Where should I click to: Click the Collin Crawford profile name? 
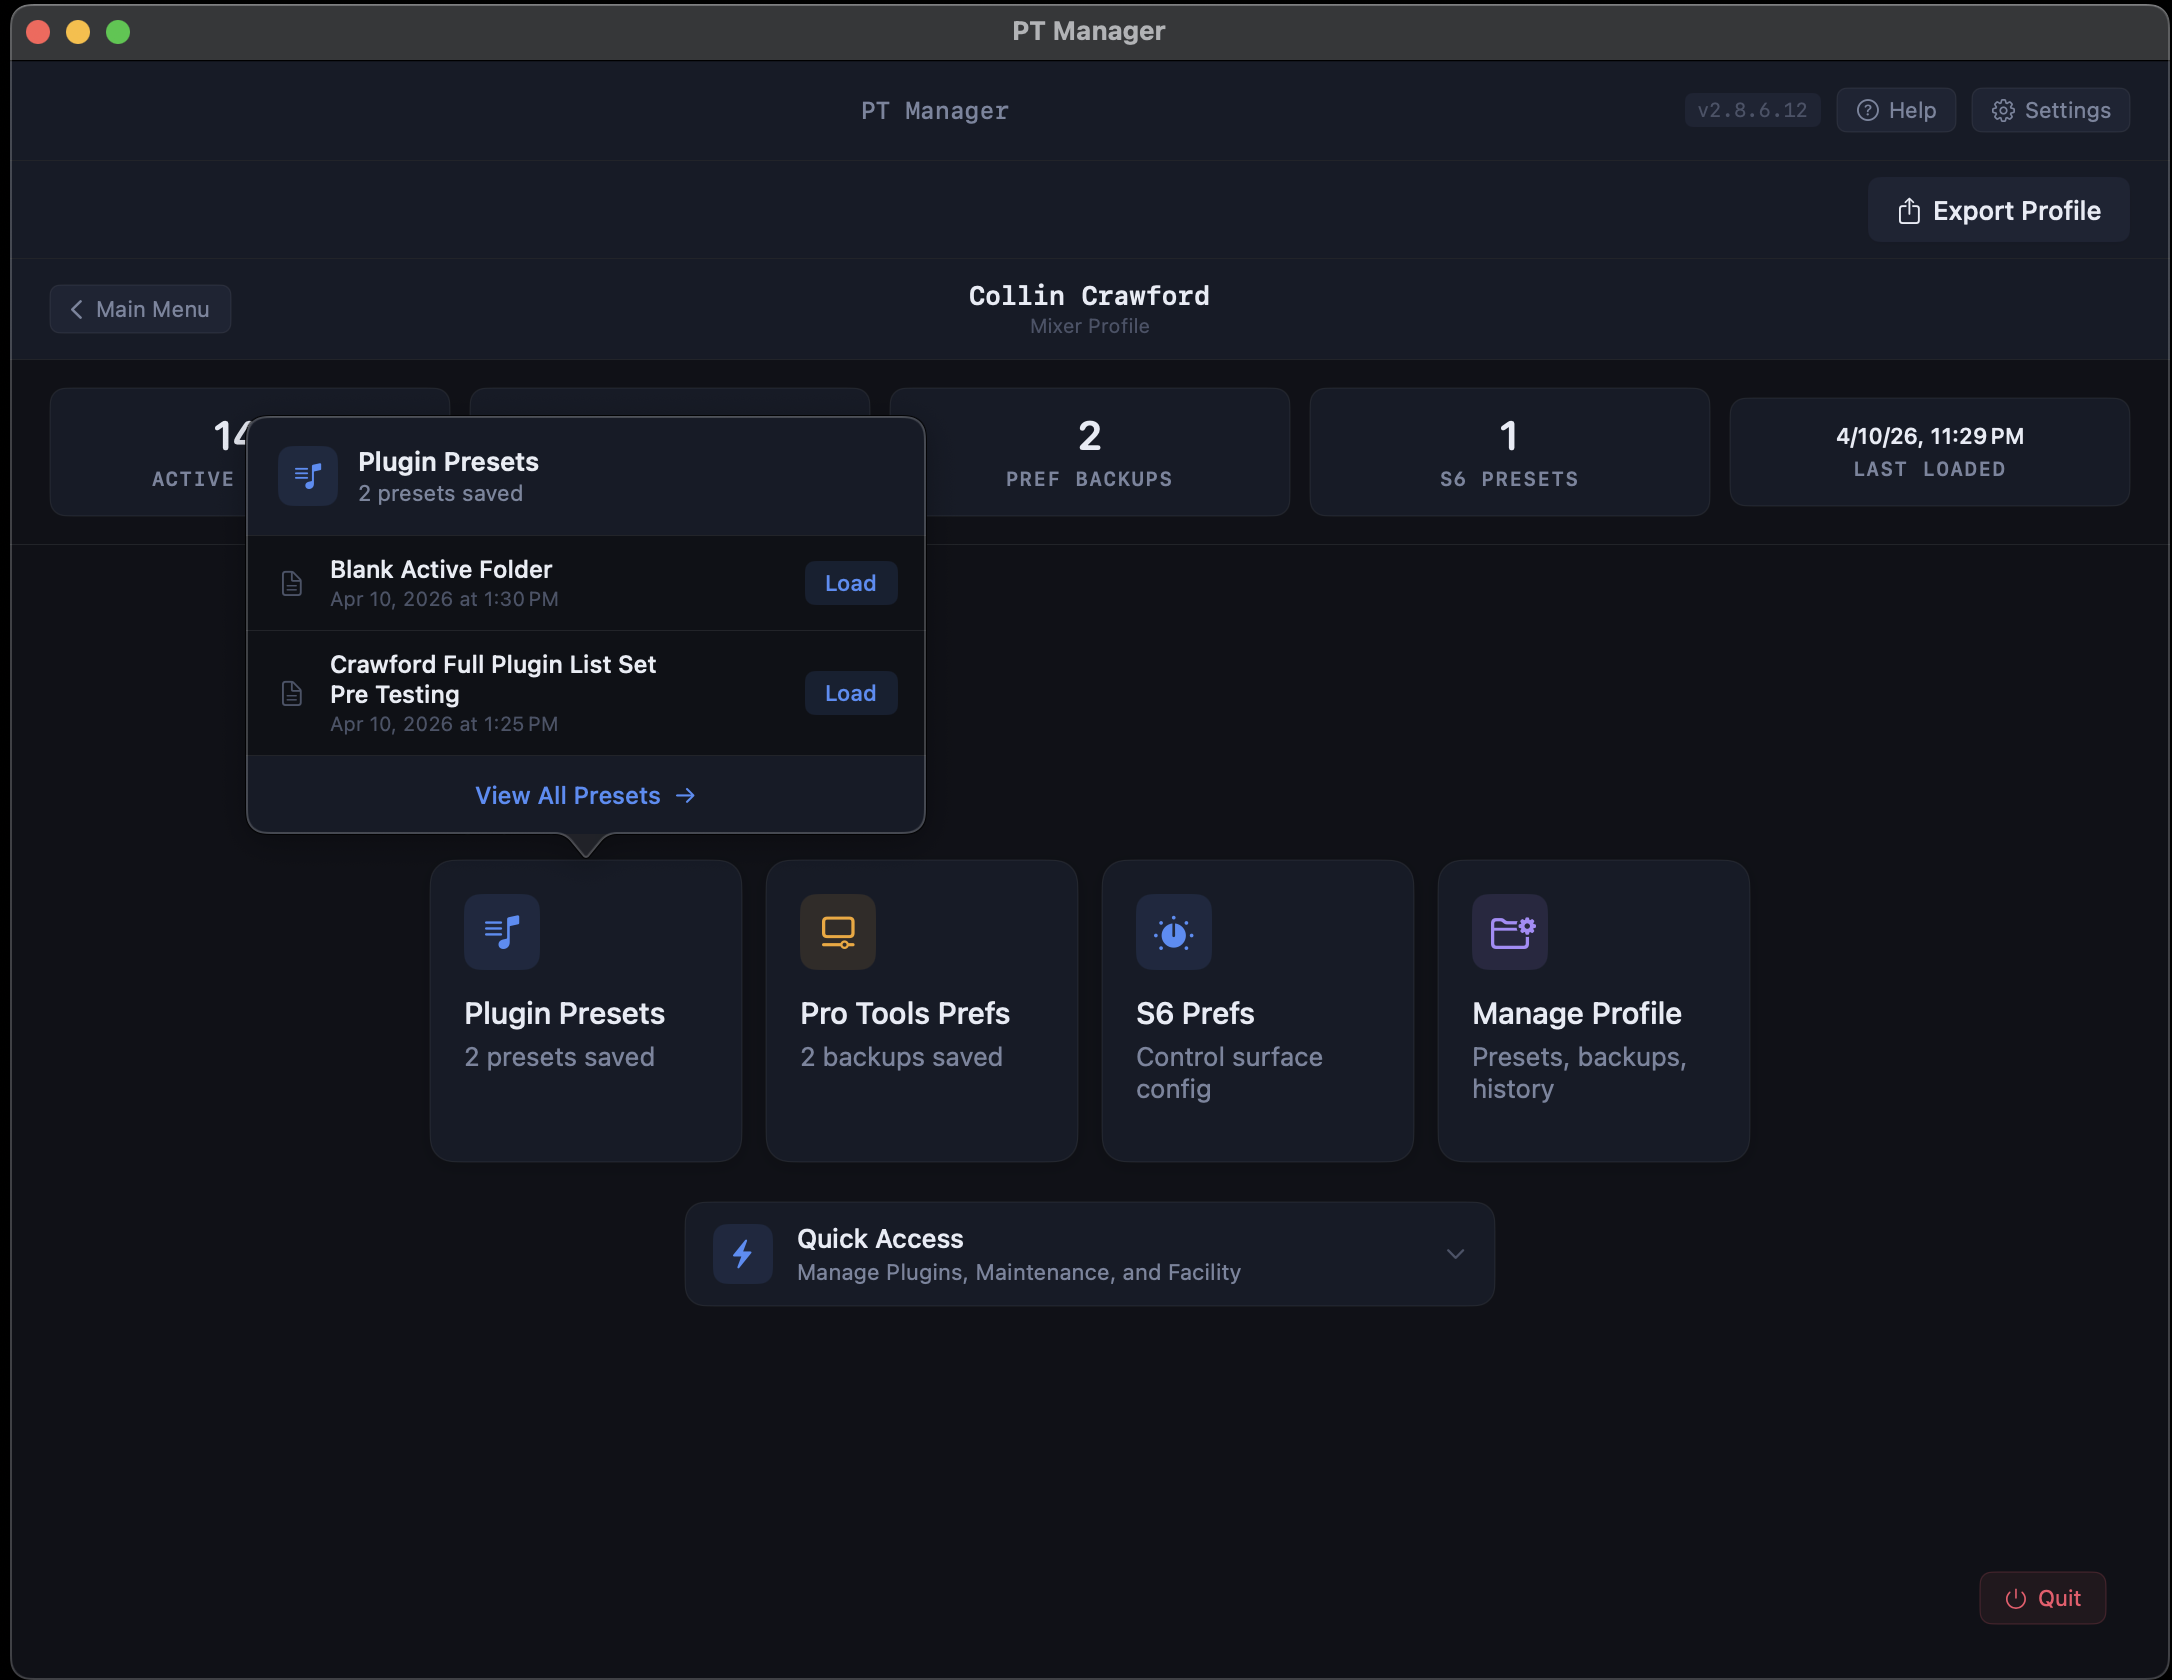[x=1089, y=296]
